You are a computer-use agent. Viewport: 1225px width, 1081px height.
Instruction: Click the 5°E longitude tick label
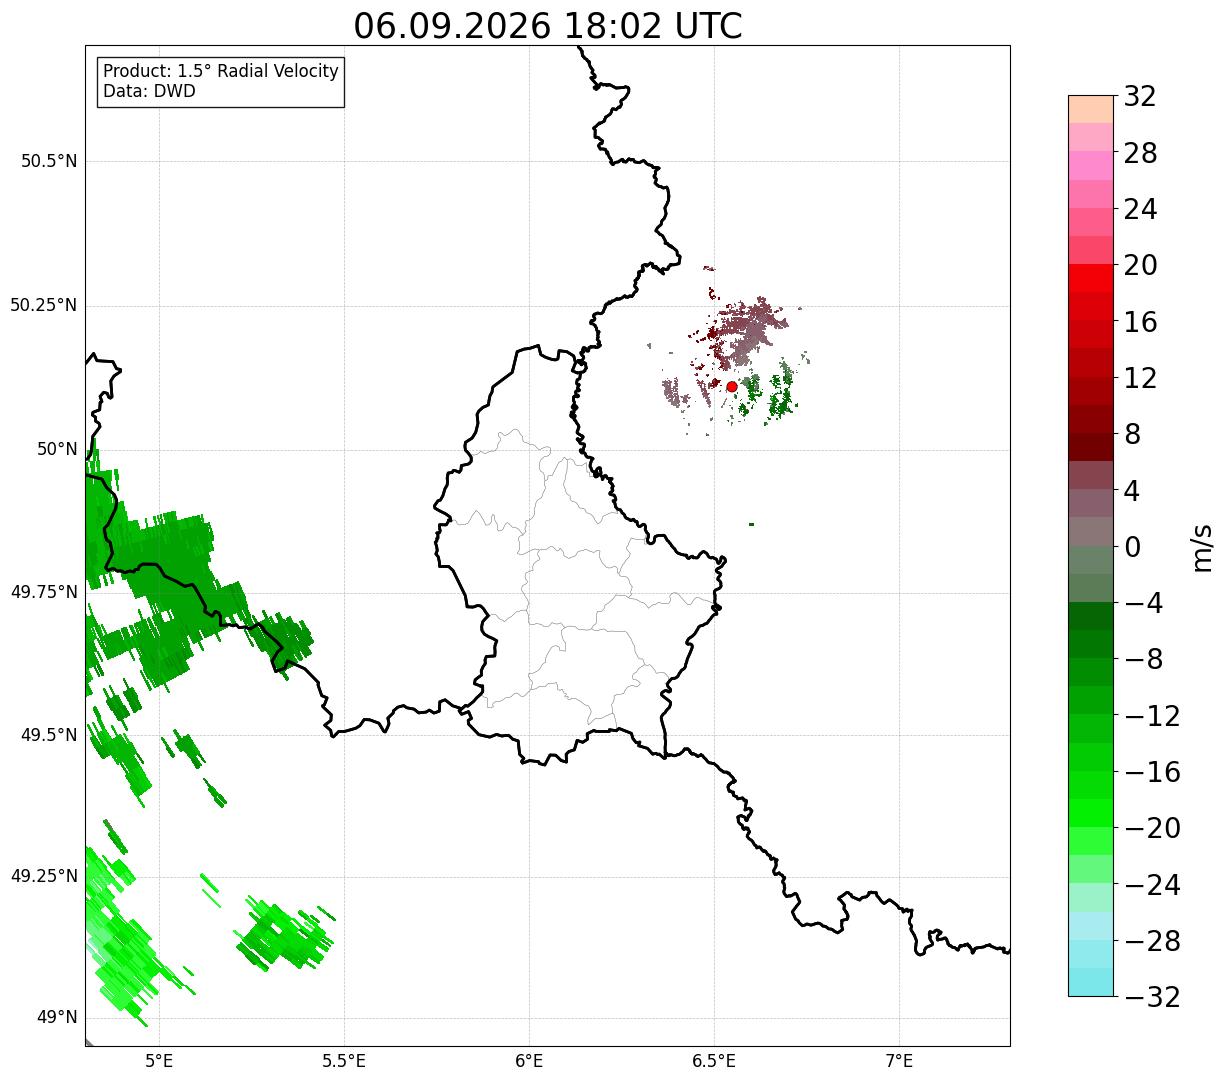pos(159,1061)
